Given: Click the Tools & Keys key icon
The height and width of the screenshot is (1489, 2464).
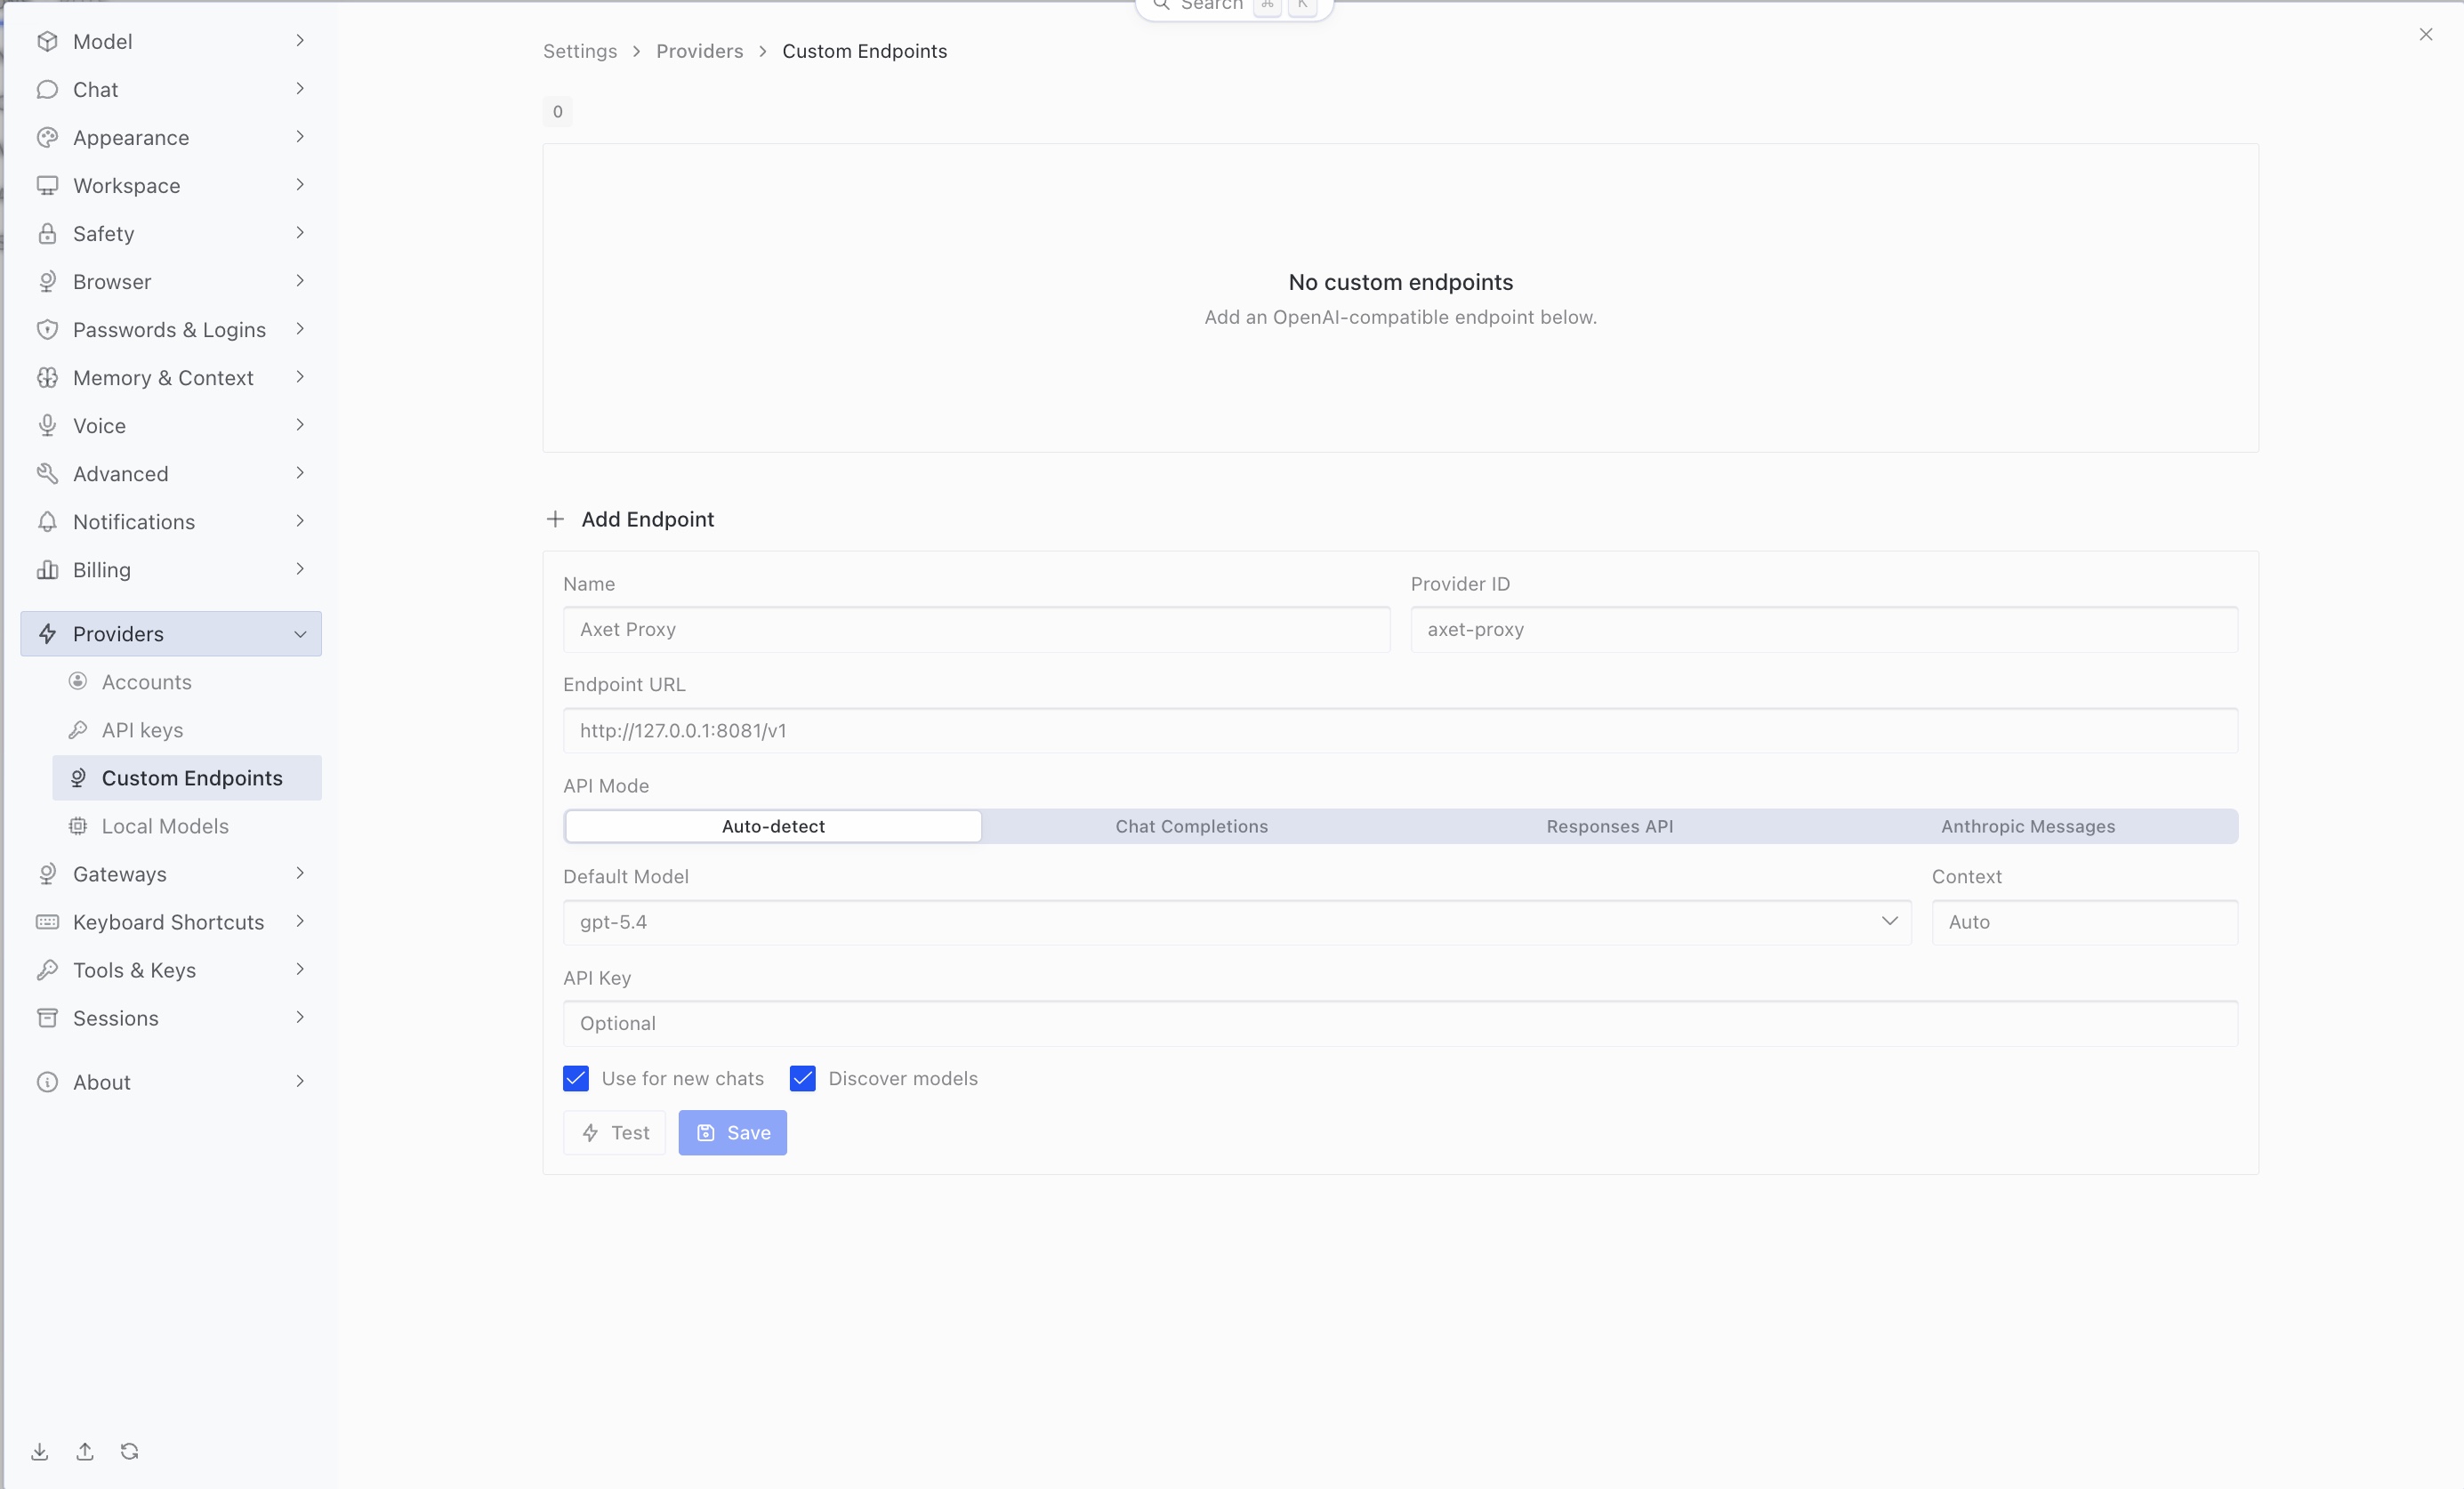Looking at the screenshot, I should (47, 969).
